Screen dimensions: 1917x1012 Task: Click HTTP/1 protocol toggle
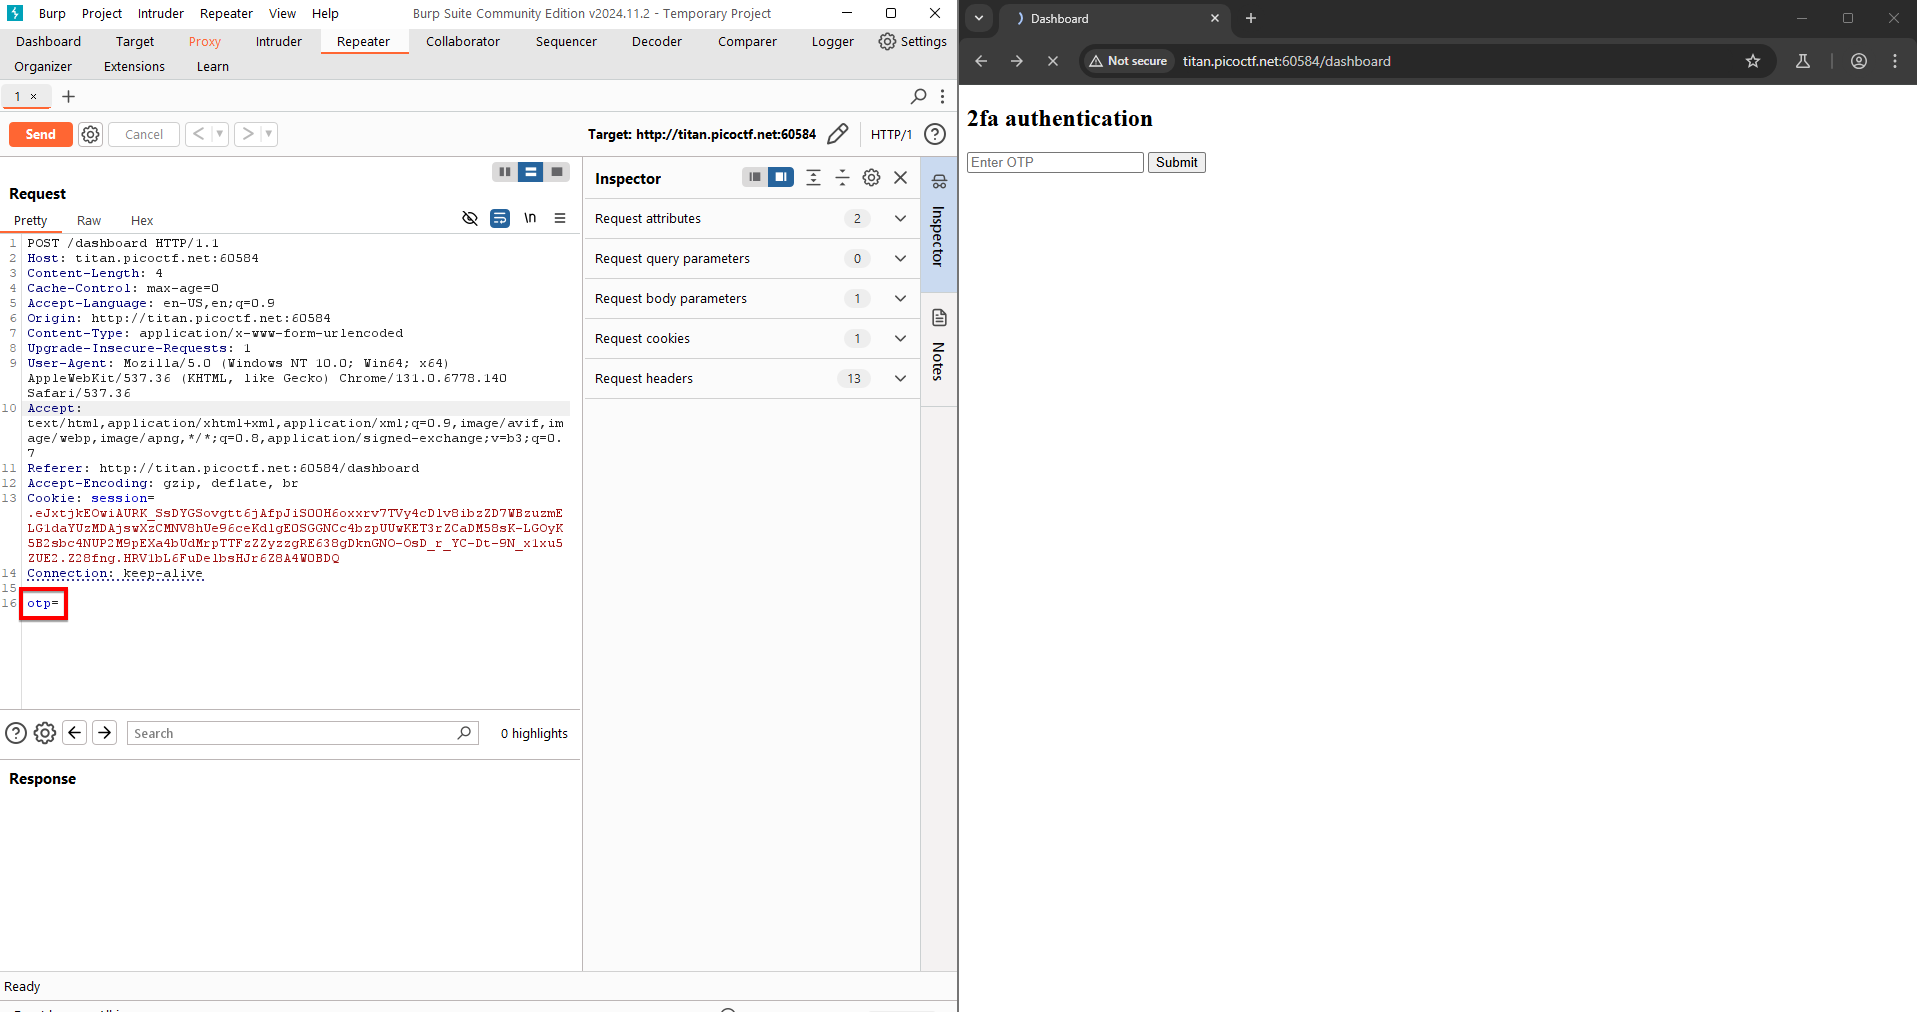tap(891, 134)
